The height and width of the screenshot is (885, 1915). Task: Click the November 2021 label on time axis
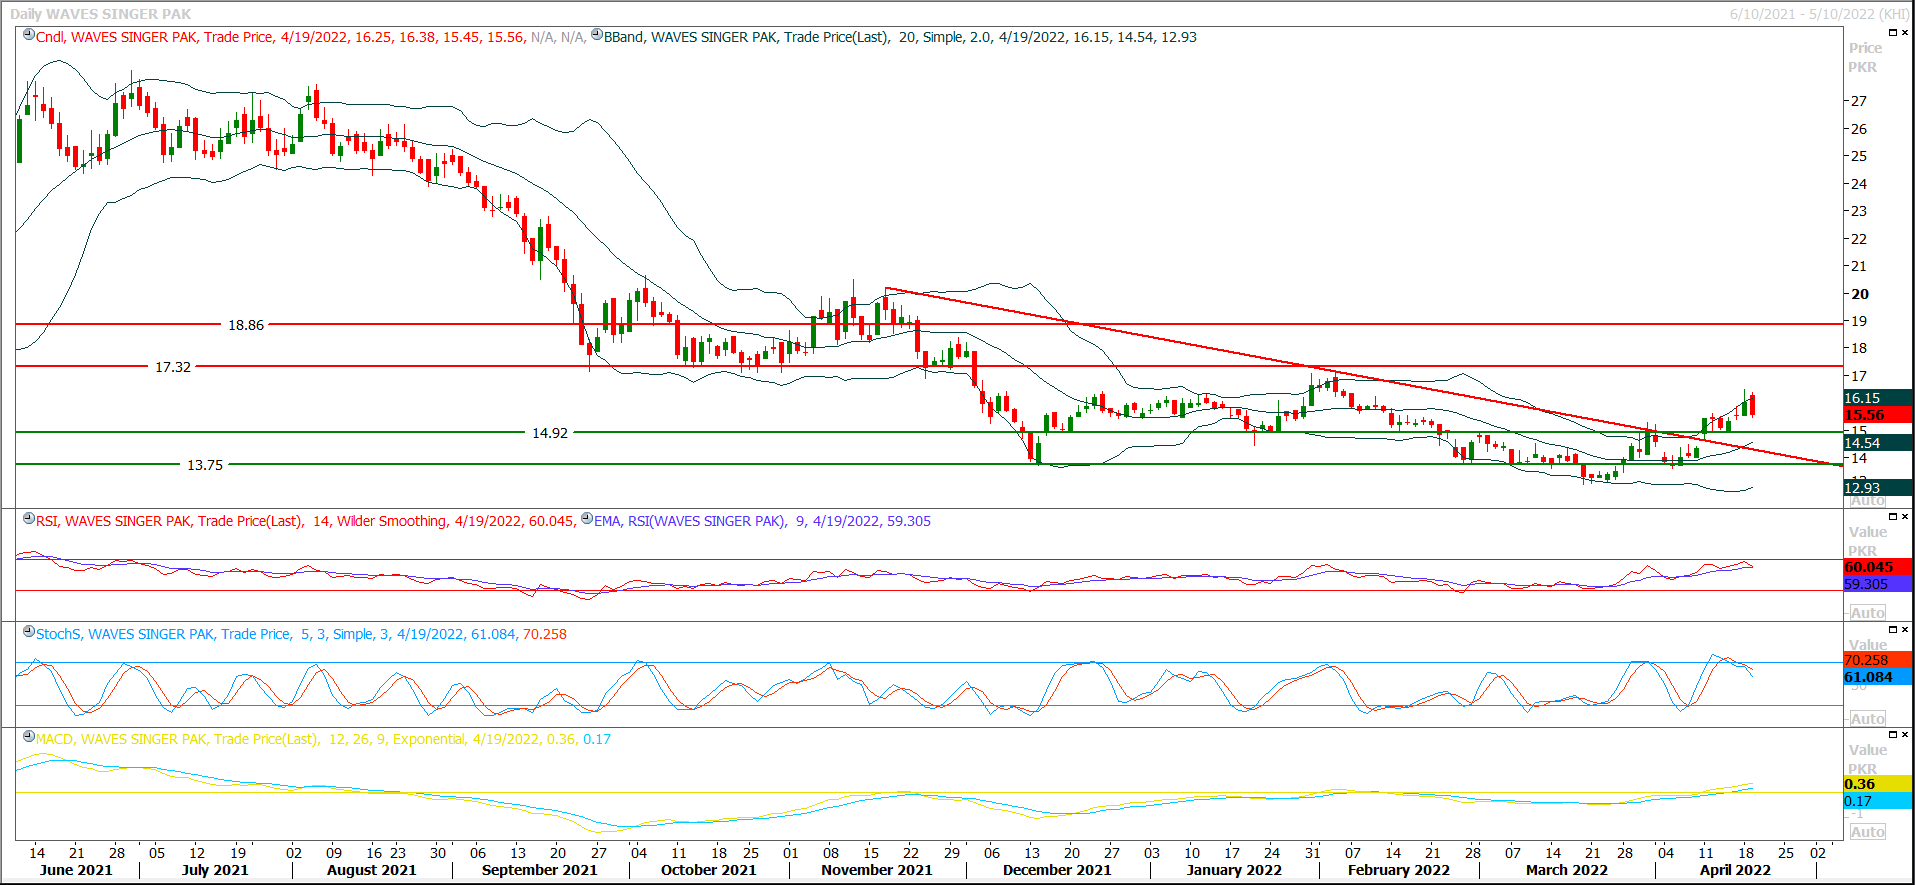876,870
